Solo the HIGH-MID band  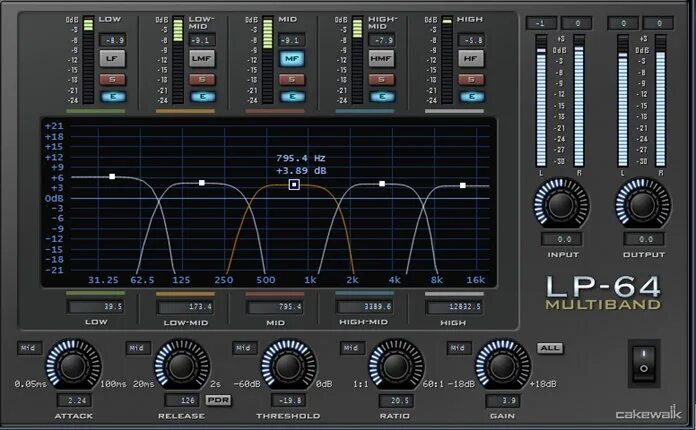pos(382,79)
